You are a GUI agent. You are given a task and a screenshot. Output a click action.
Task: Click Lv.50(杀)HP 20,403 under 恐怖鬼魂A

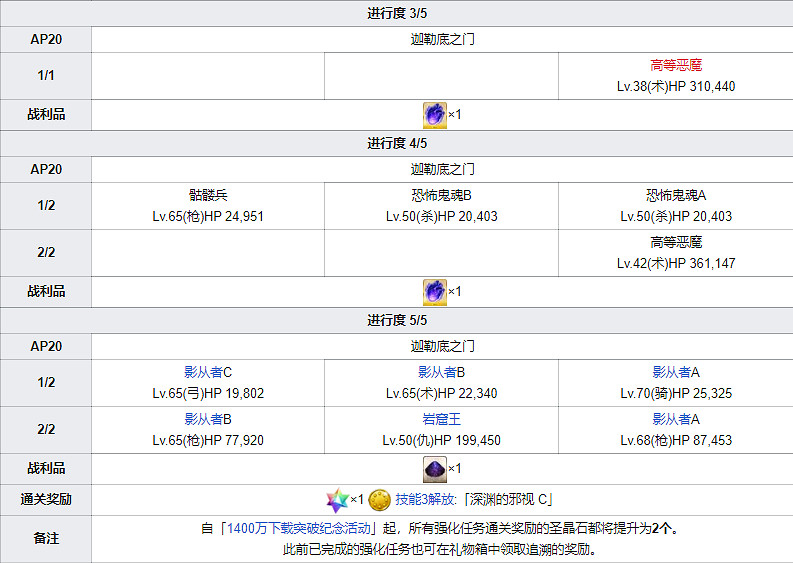[676, 216]
